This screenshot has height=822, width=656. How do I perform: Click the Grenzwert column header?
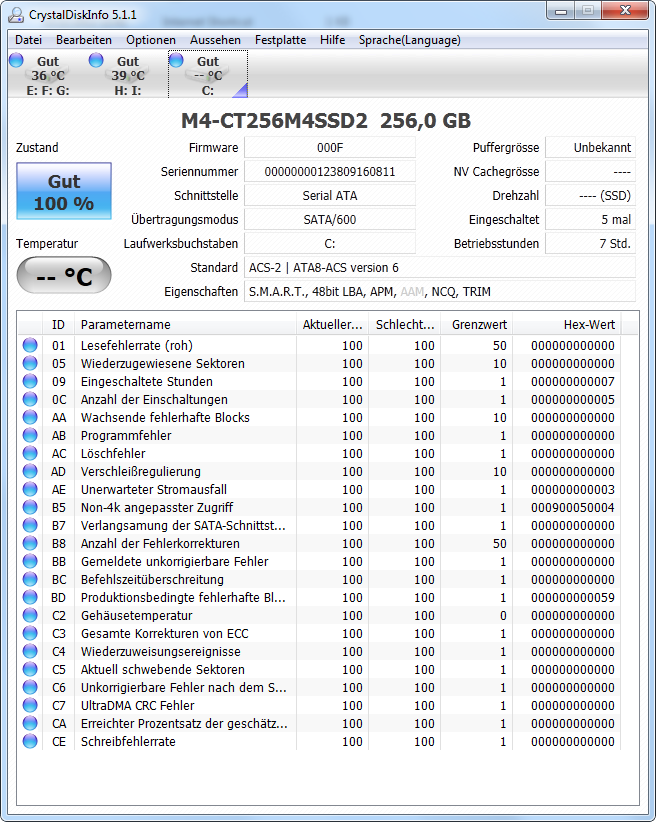click(477, 325)
